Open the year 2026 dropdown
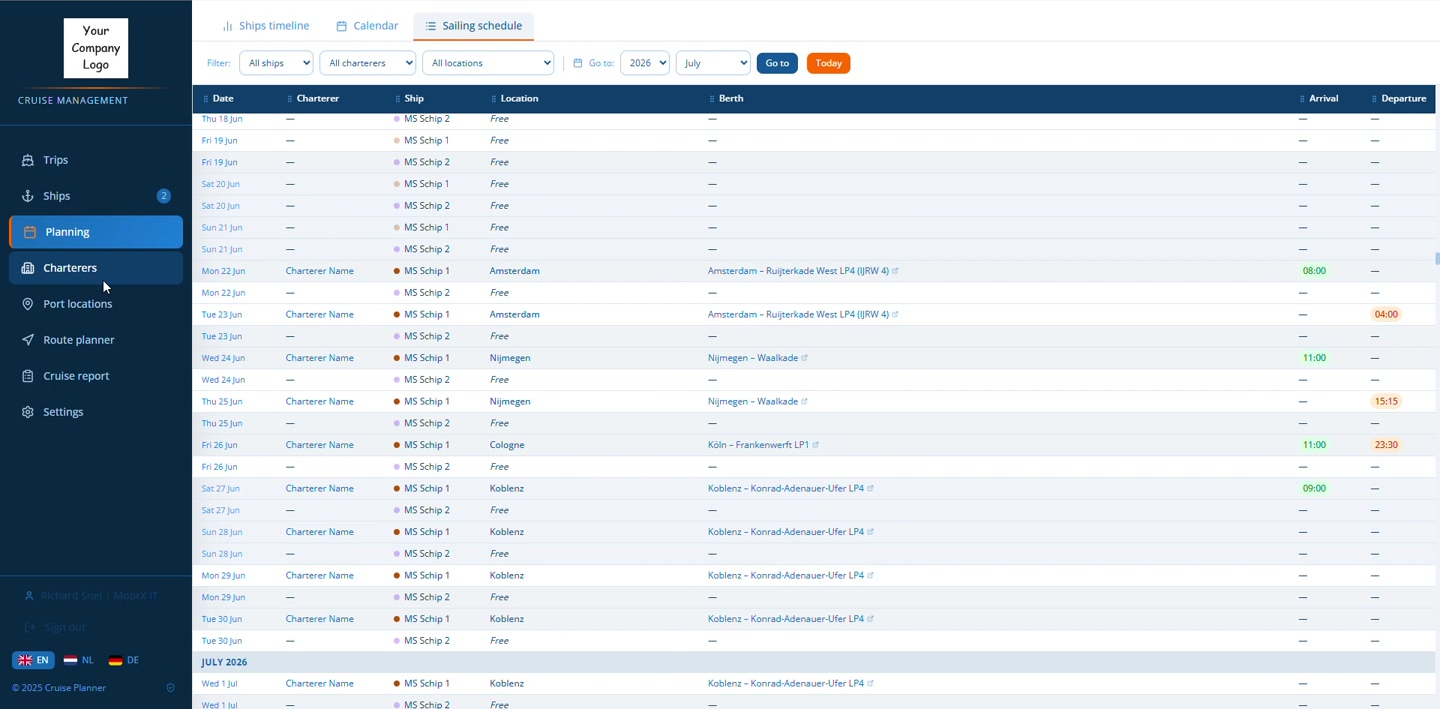Image resolution: width=1440 pixels, height=709 pixels. pyautogui.click(x=645, y=63)
